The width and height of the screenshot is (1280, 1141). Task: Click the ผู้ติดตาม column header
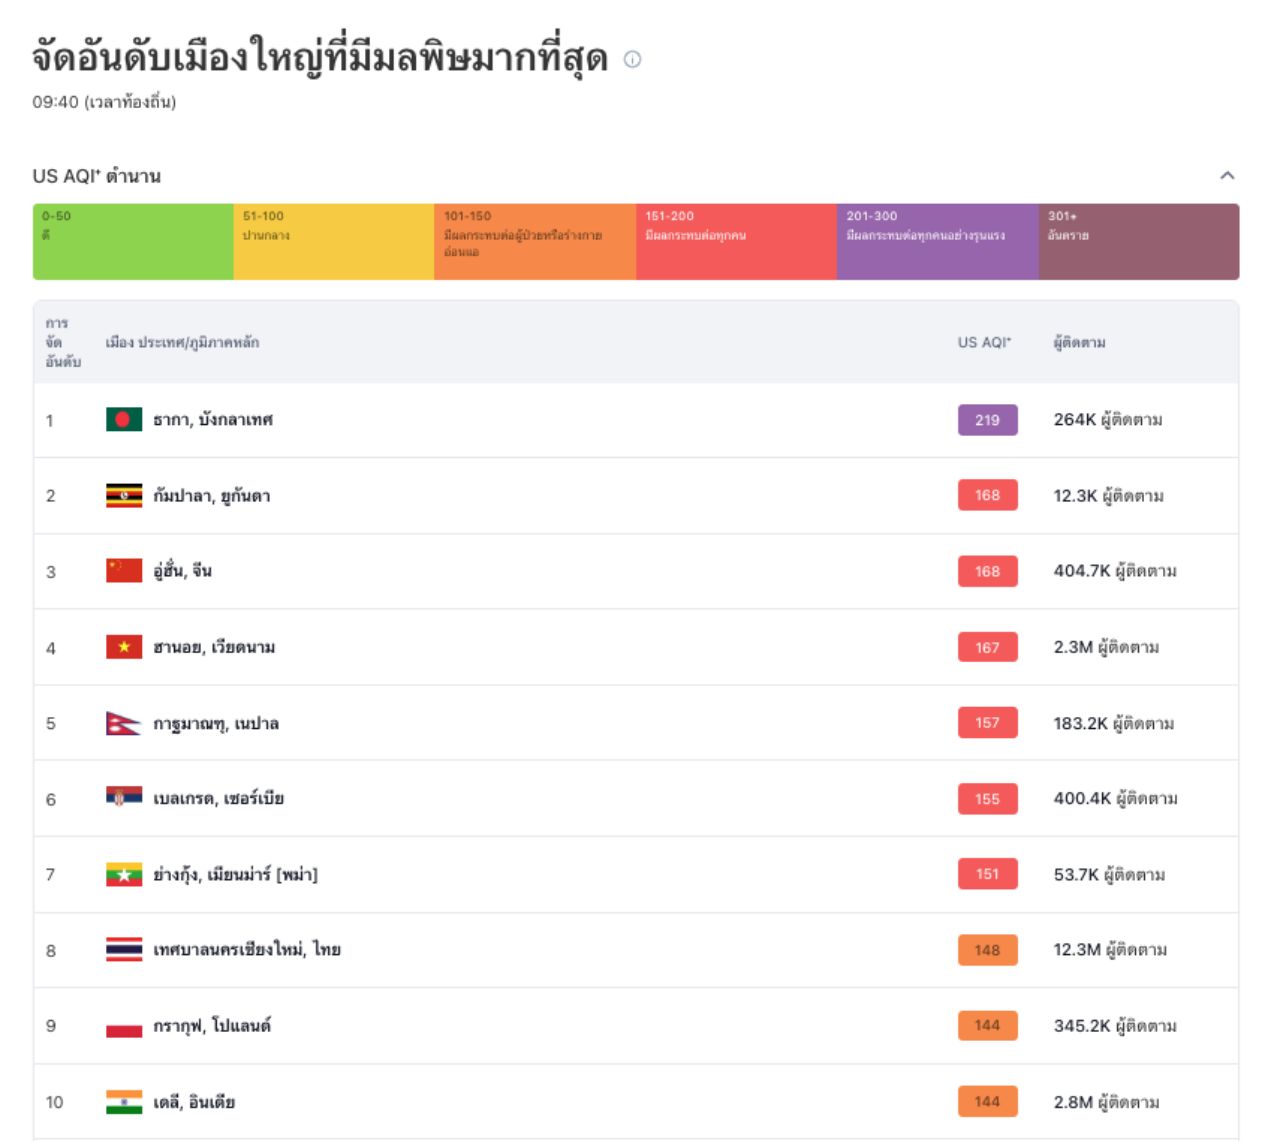tap(1079, 342)
